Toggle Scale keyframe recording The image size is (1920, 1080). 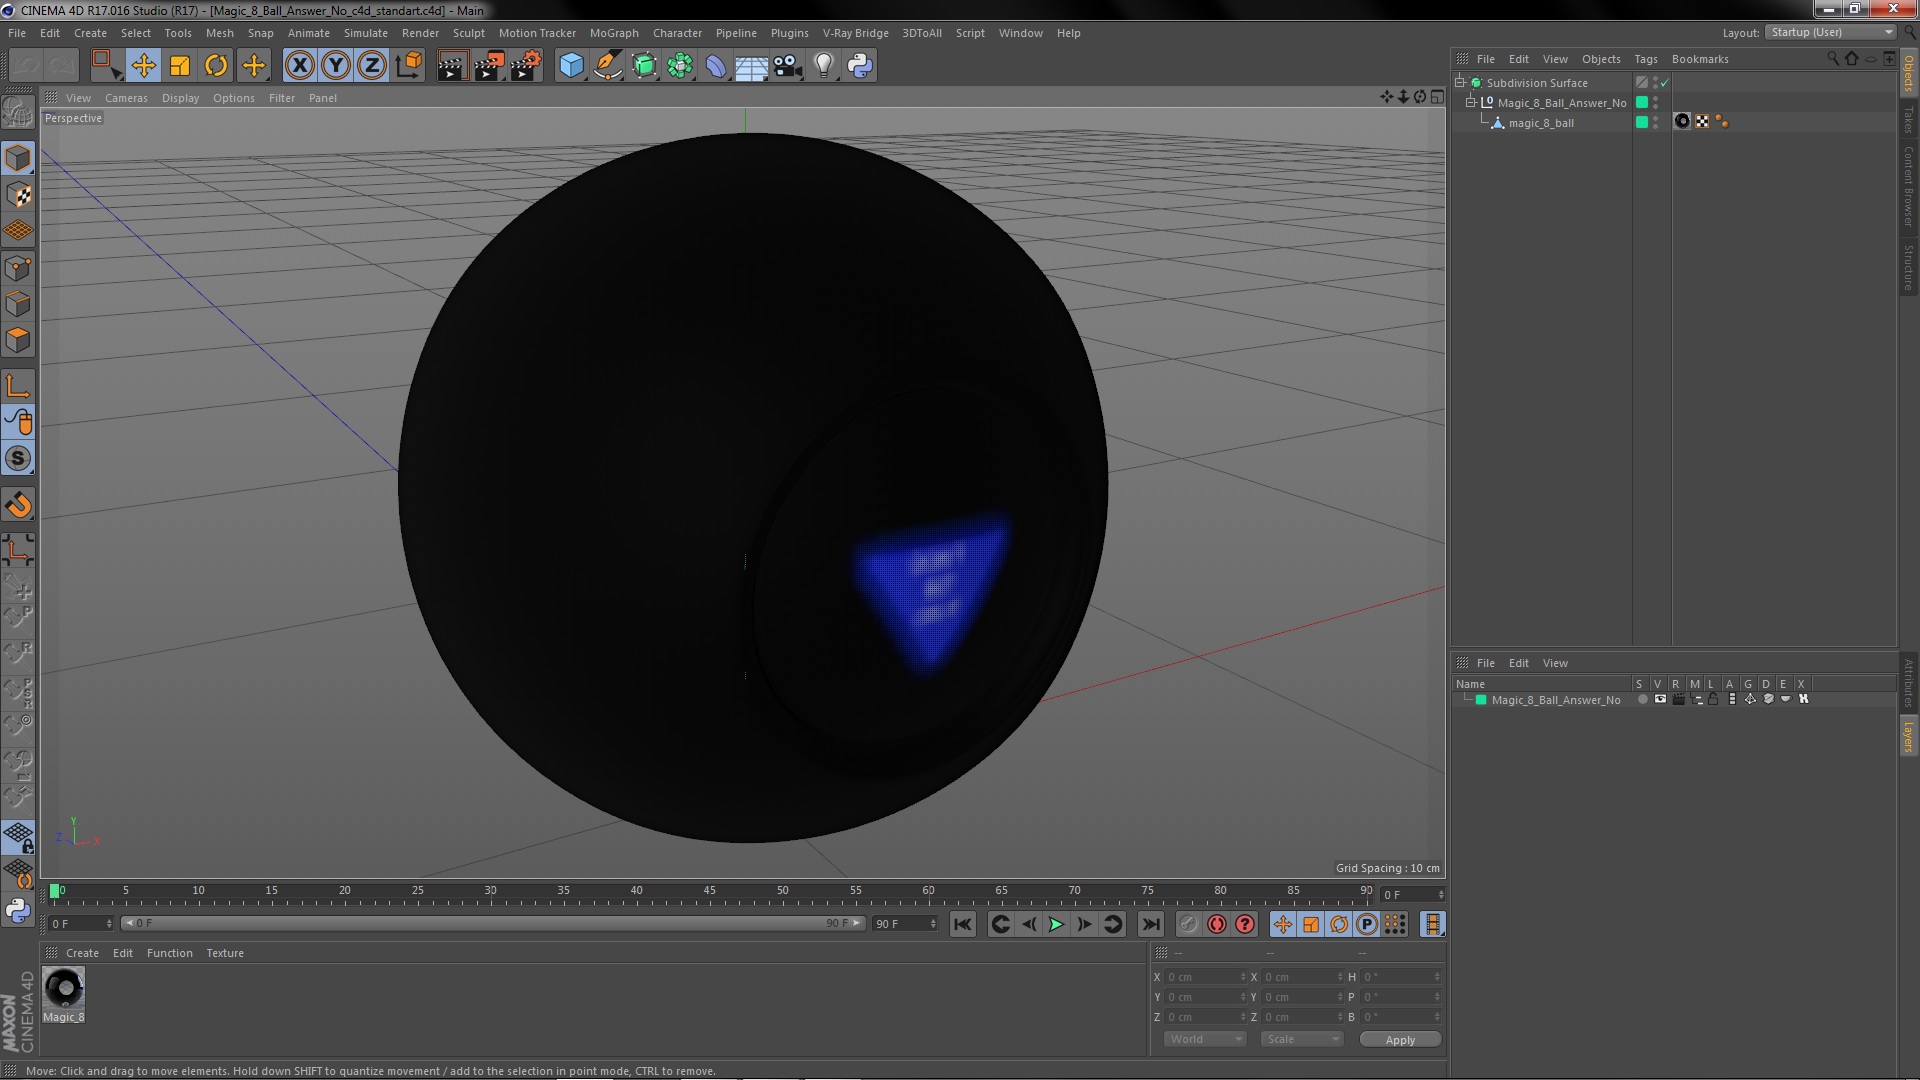click(1311, 925)
